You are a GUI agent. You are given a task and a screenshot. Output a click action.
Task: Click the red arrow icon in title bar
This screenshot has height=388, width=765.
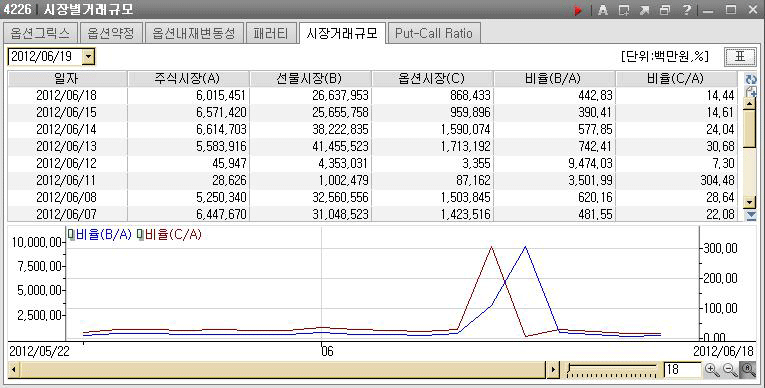pos(578,10)
